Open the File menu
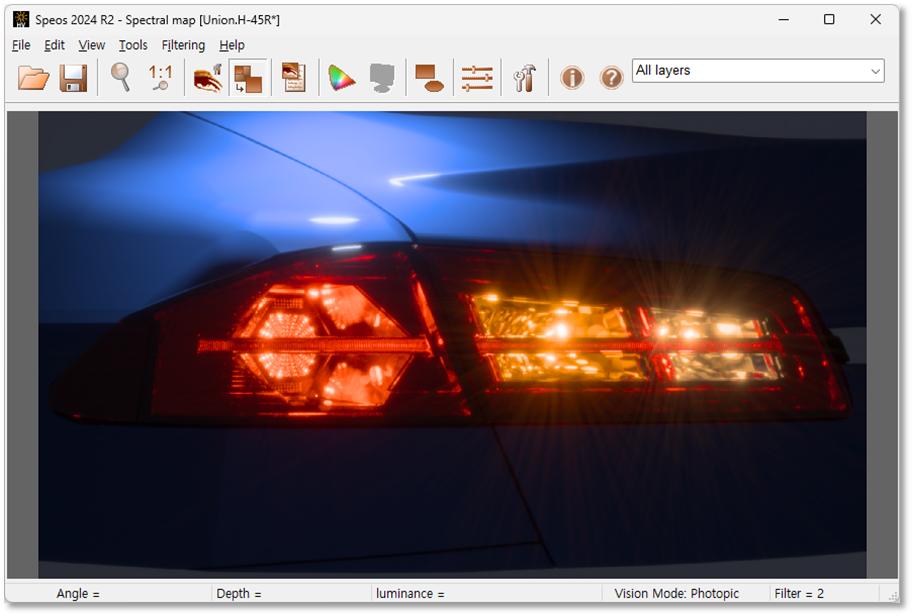The width and height of the screenshot is (913, 616). (x=21, y=45)
